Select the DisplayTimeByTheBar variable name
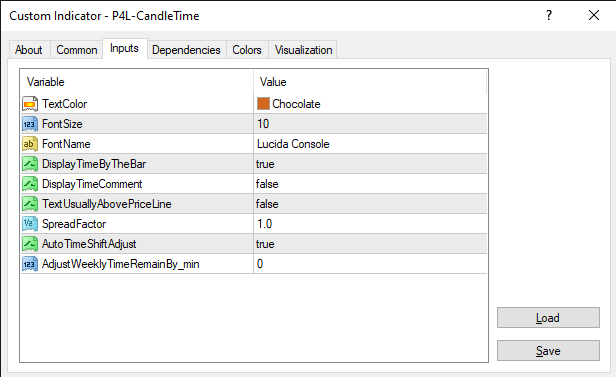The height and width of the screenshot is (377, 616). 94,164
